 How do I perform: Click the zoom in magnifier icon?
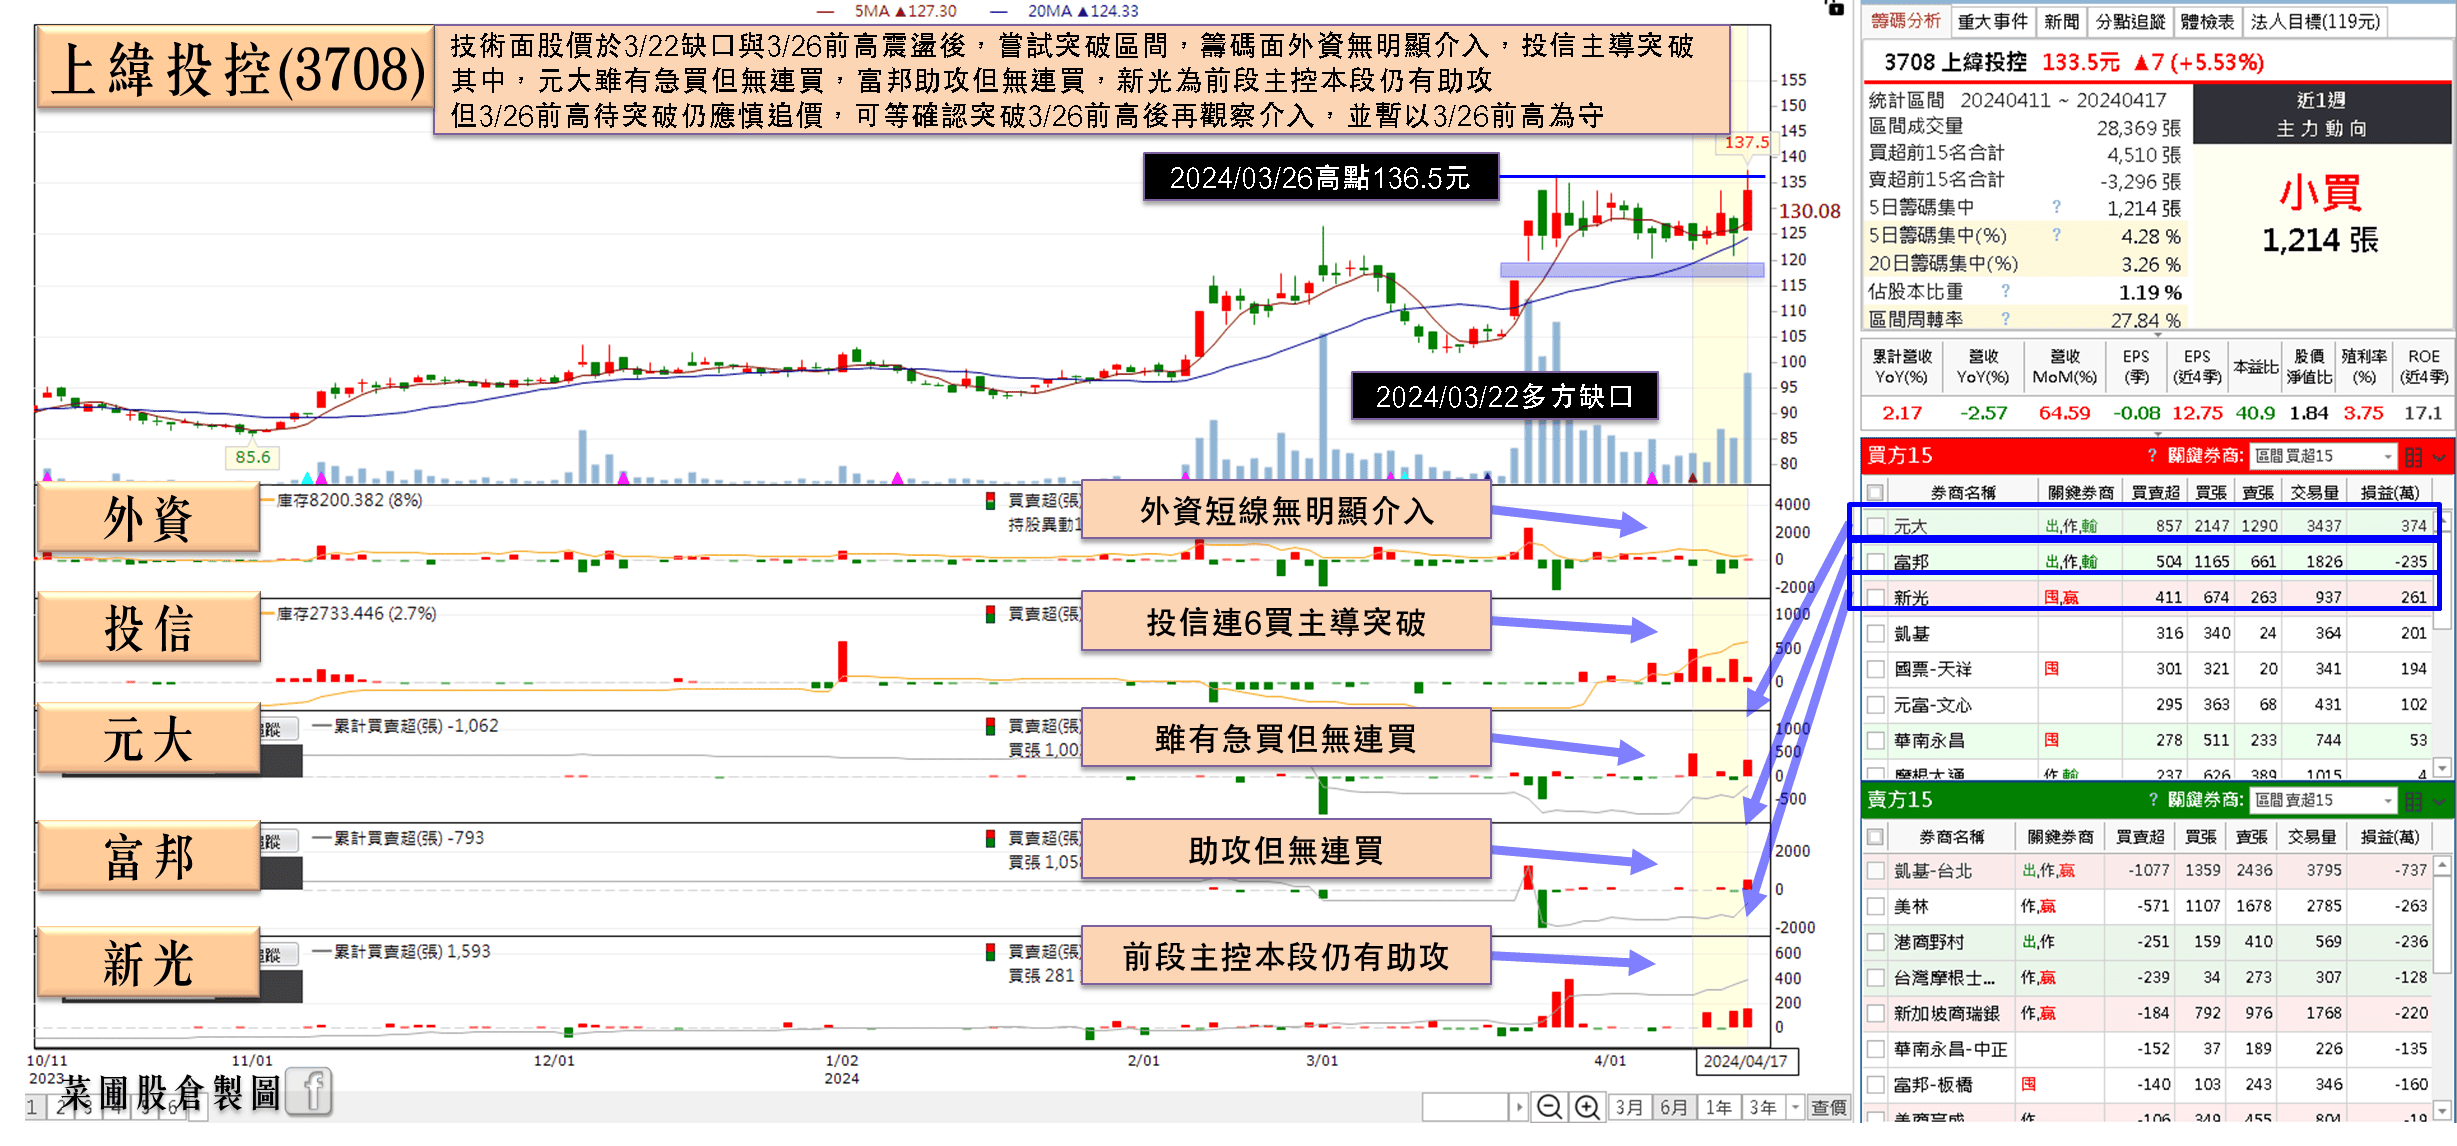coord(1587,1107)
